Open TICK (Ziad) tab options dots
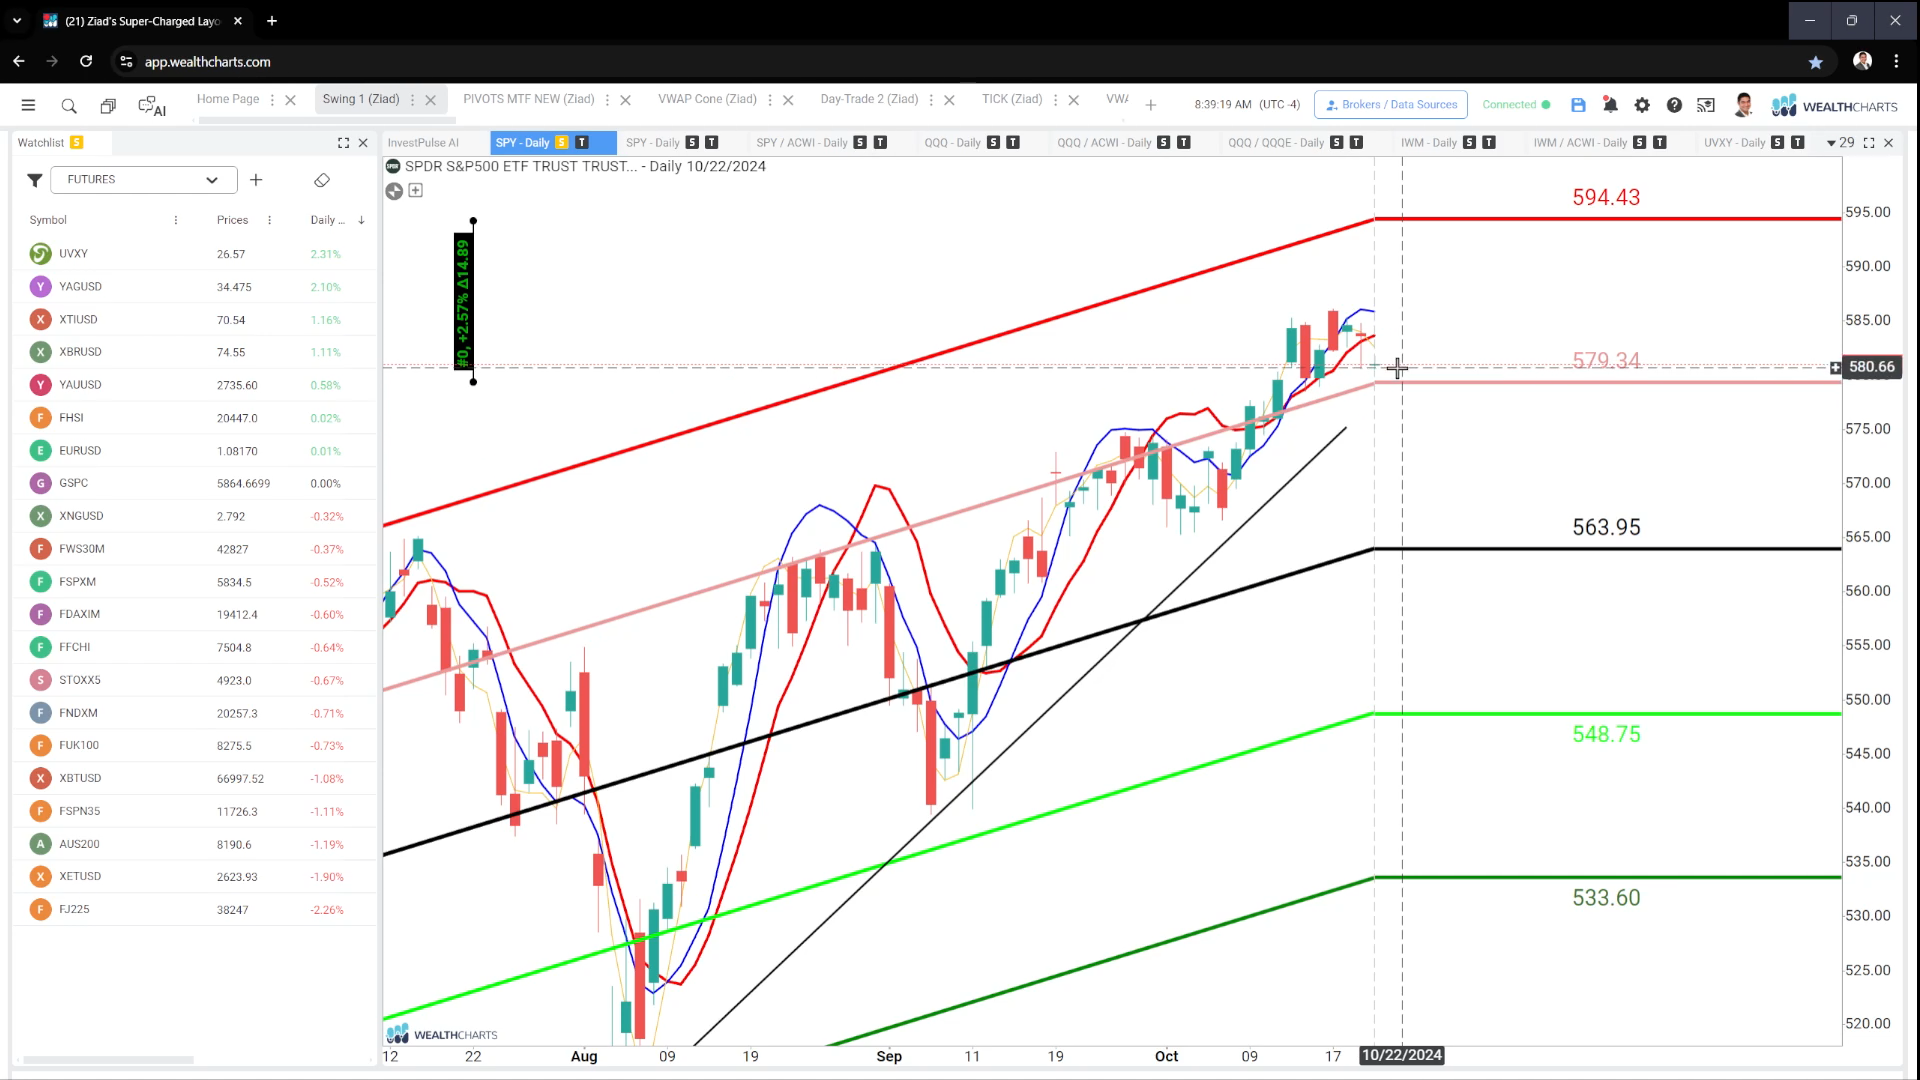This screenshot has width=1920, height=1080. coord(1055,100)
